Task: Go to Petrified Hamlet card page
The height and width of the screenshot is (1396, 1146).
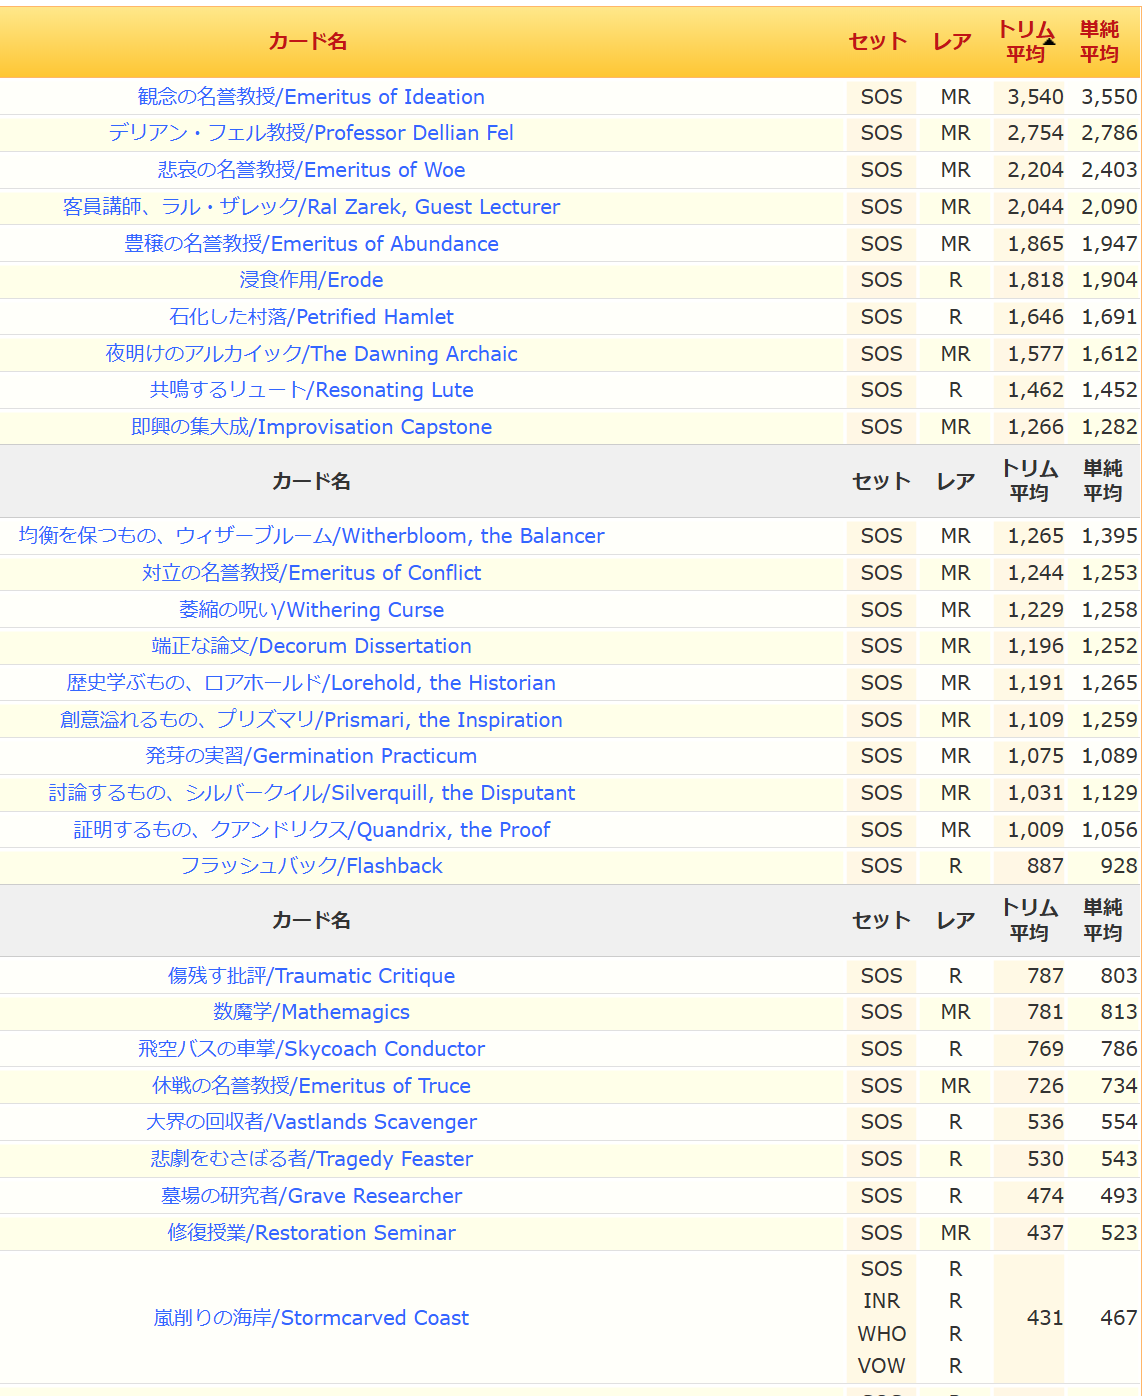Action: [311, 317]
